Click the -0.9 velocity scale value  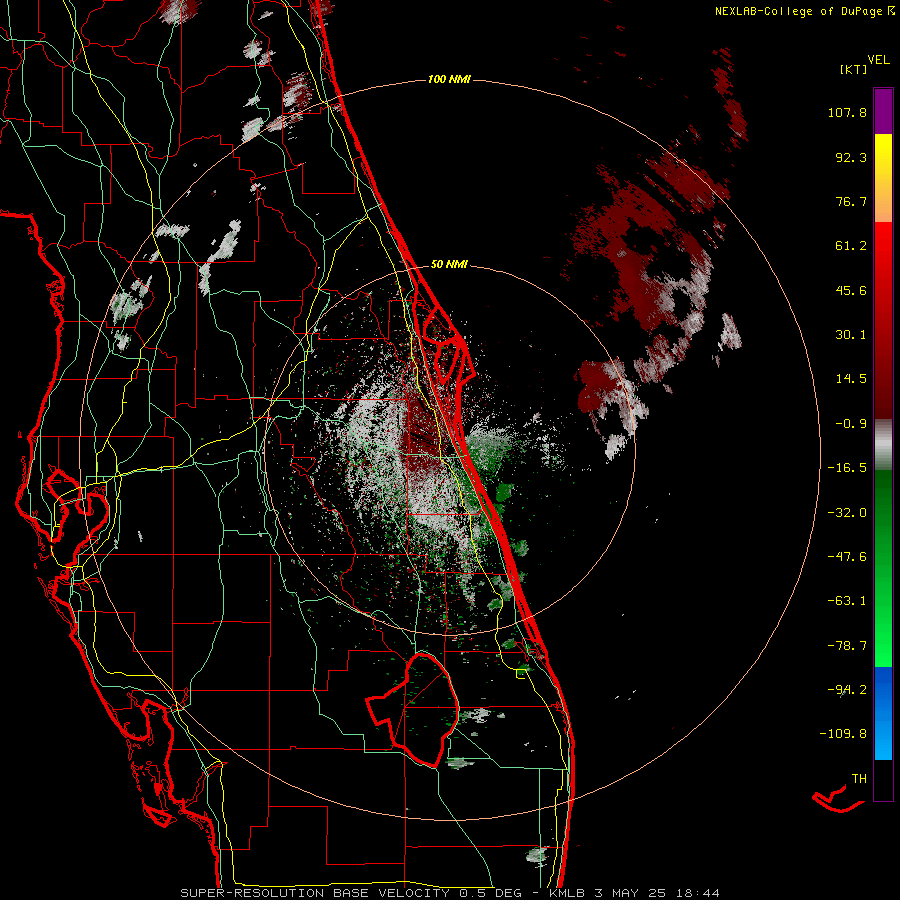[x=851, y=424]
